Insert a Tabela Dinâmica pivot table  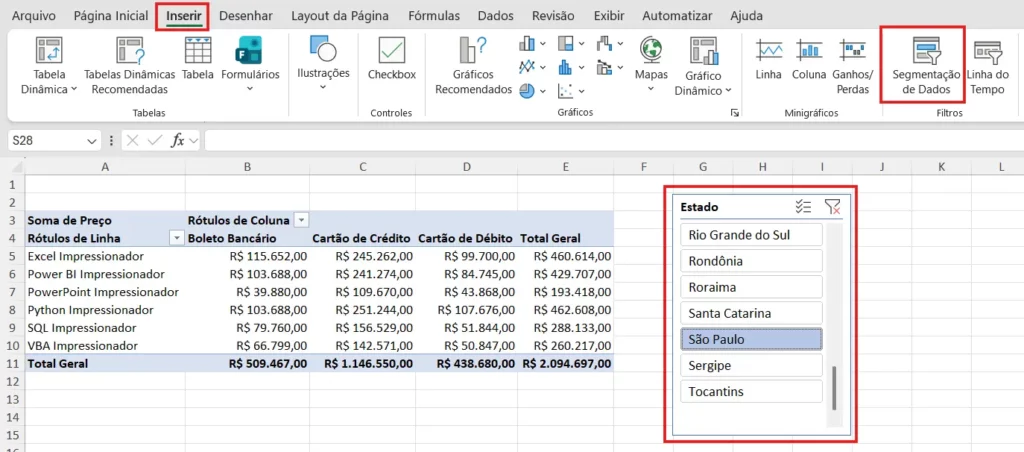(x=49, y=65)
